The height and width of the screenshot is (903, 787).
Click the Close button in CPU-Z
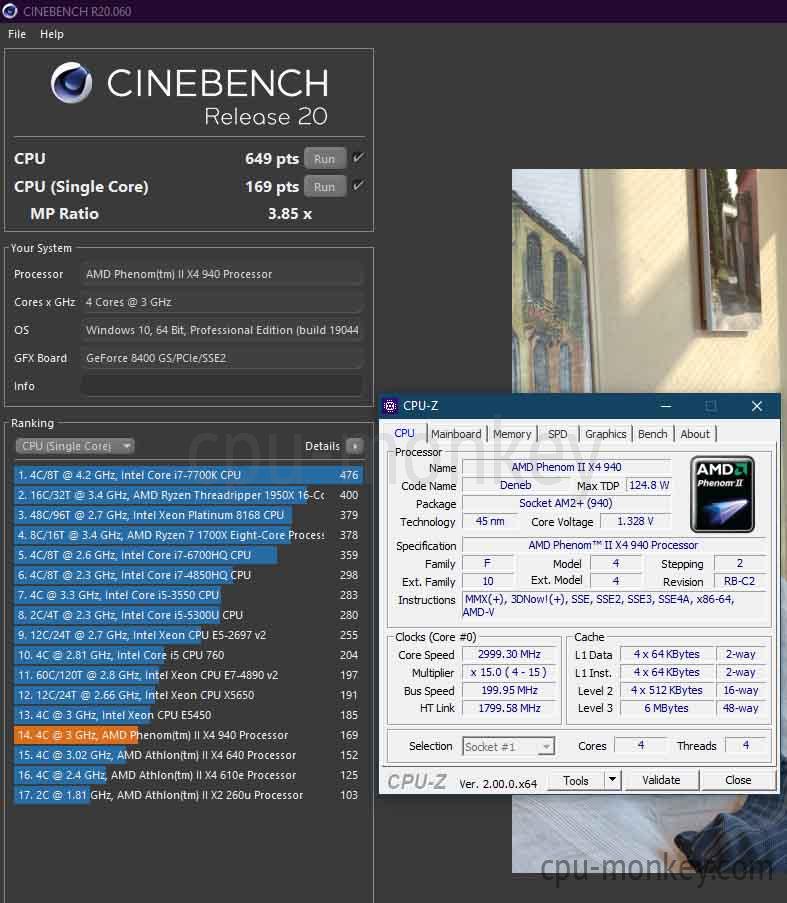(737, 780)
